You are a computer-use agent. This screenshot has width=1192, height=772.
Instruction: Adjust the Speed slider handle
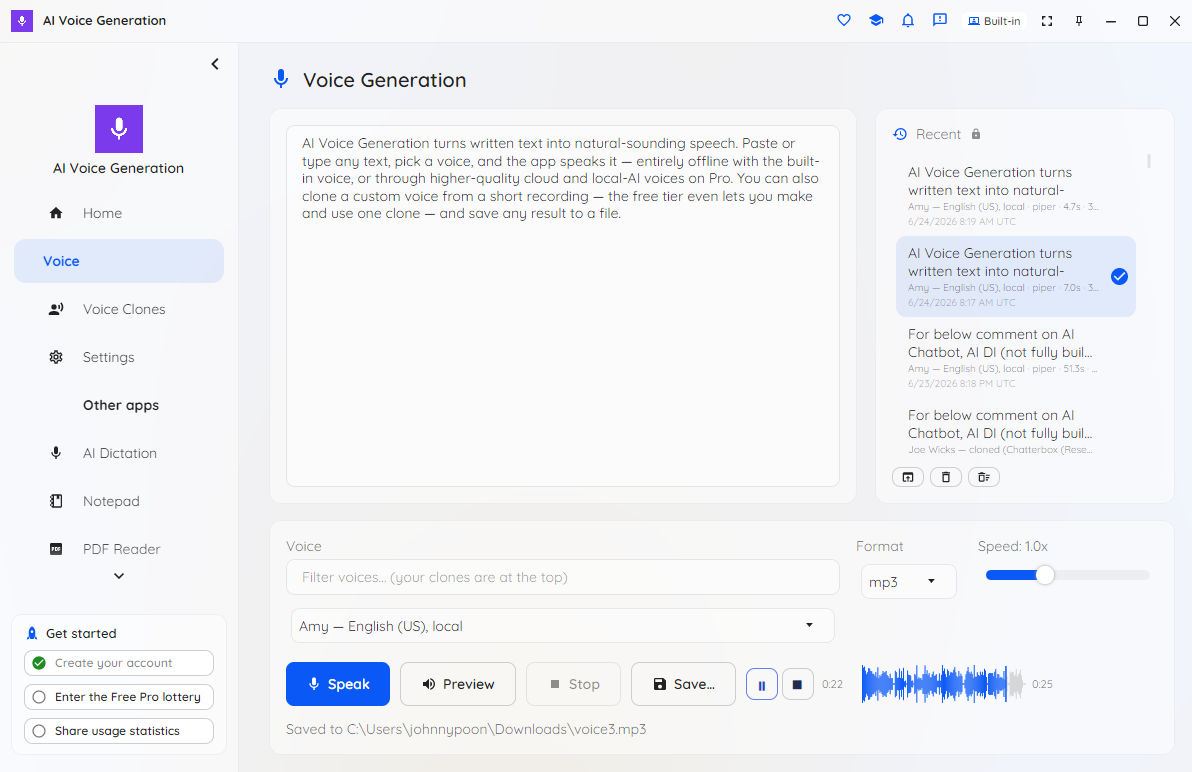[x=1045, y=575]
